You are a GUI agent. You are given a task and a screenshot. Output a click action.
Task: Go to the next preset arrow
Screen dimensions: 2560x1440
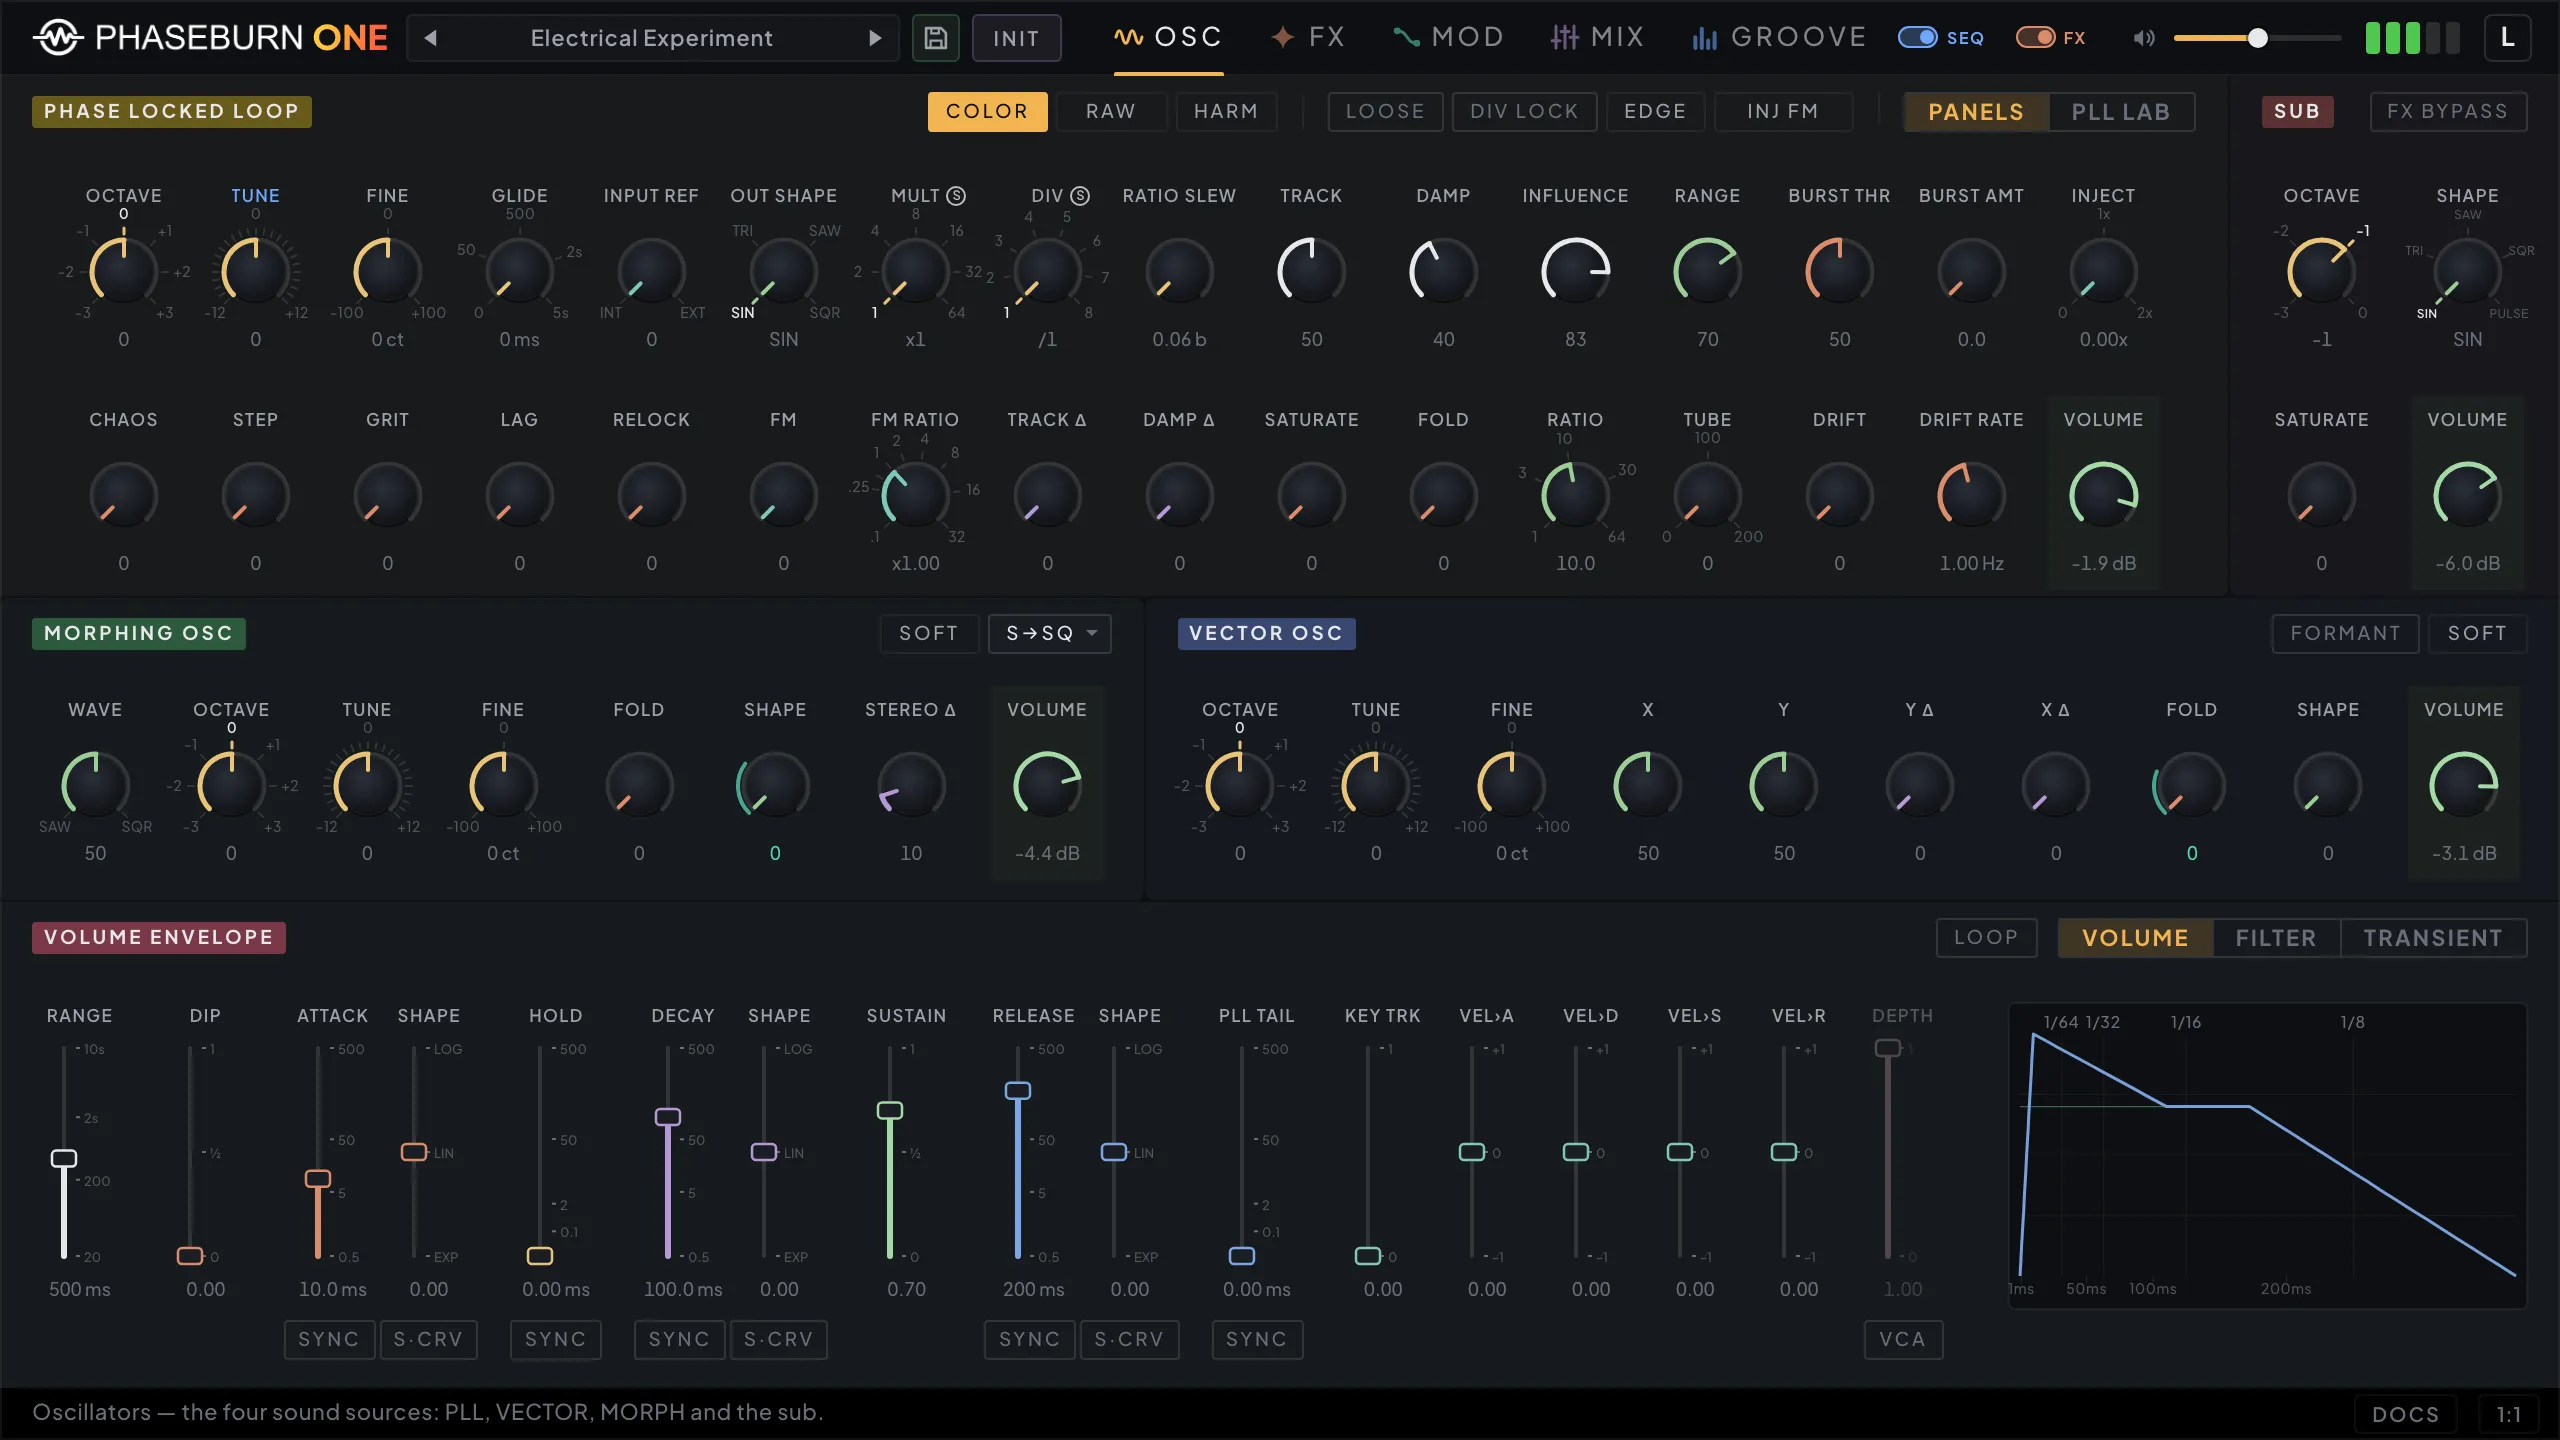[875, 38]
